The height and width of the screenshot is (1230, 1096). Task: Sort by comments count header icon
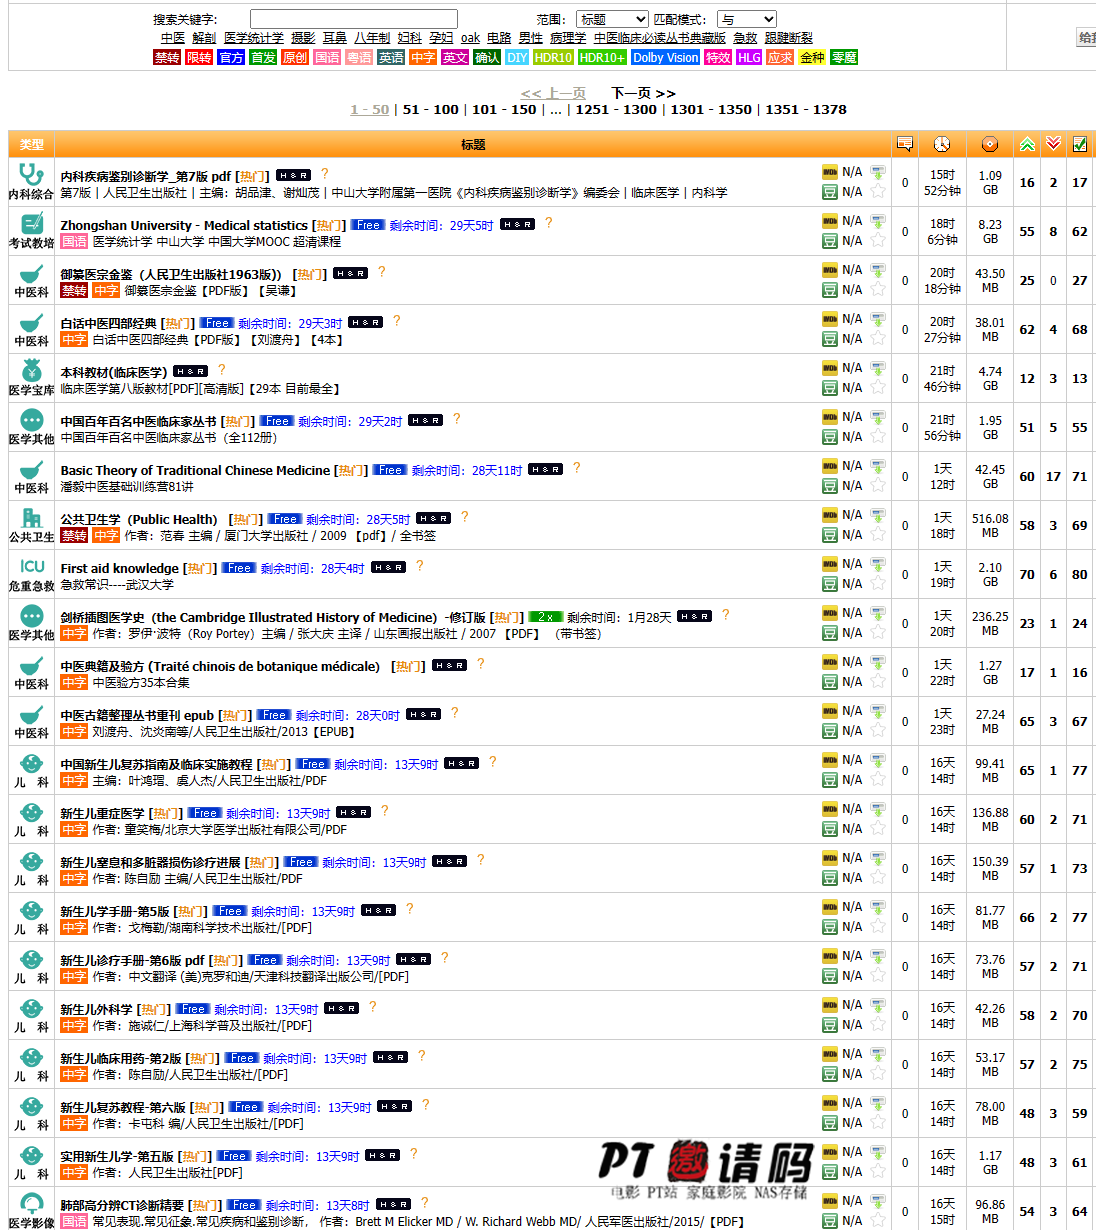click(x=905, y=145)
